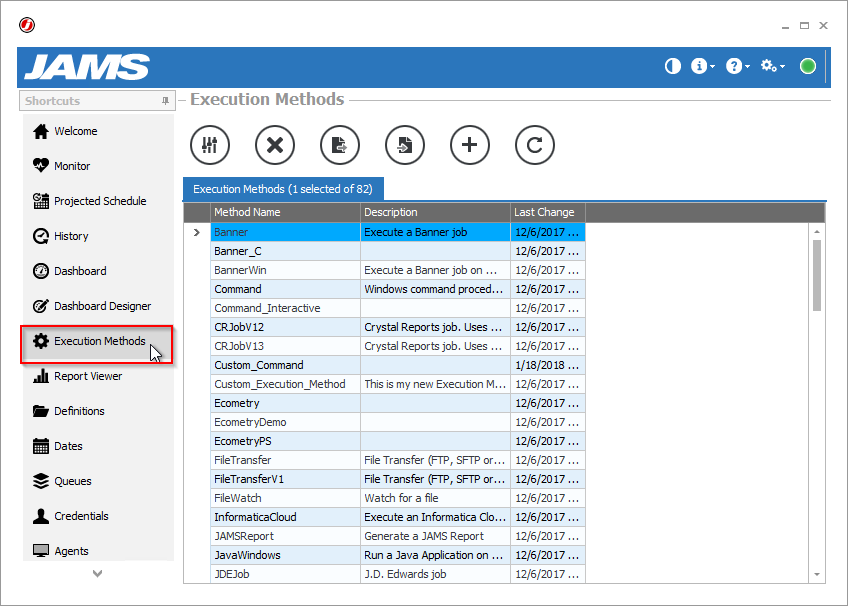Refresh the Execution Methods list
The image size is (848, 606).
534,145
